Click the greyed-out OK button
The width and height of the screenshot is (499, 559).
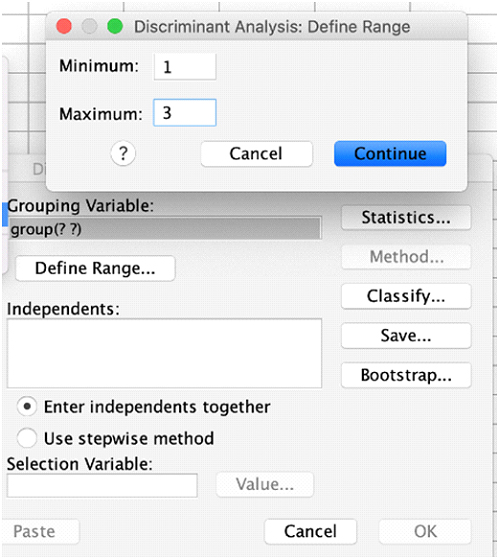tap(425, 531)
